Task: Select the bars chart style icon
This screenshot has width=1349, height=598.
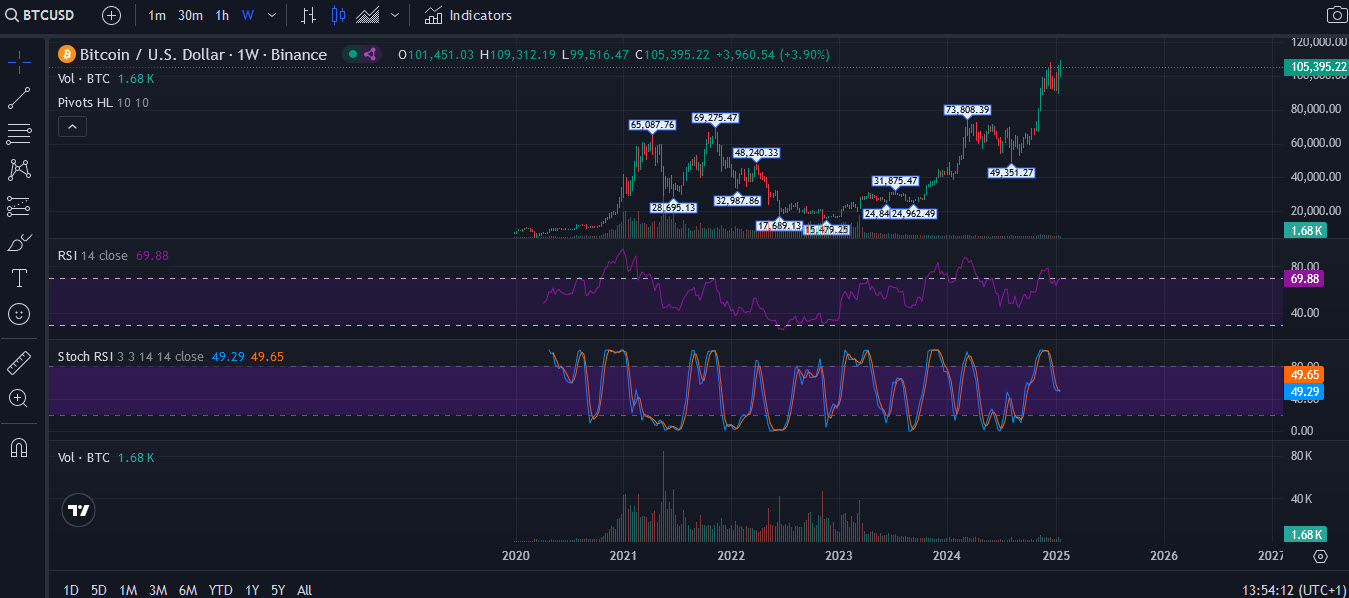Action: [309, 15]
